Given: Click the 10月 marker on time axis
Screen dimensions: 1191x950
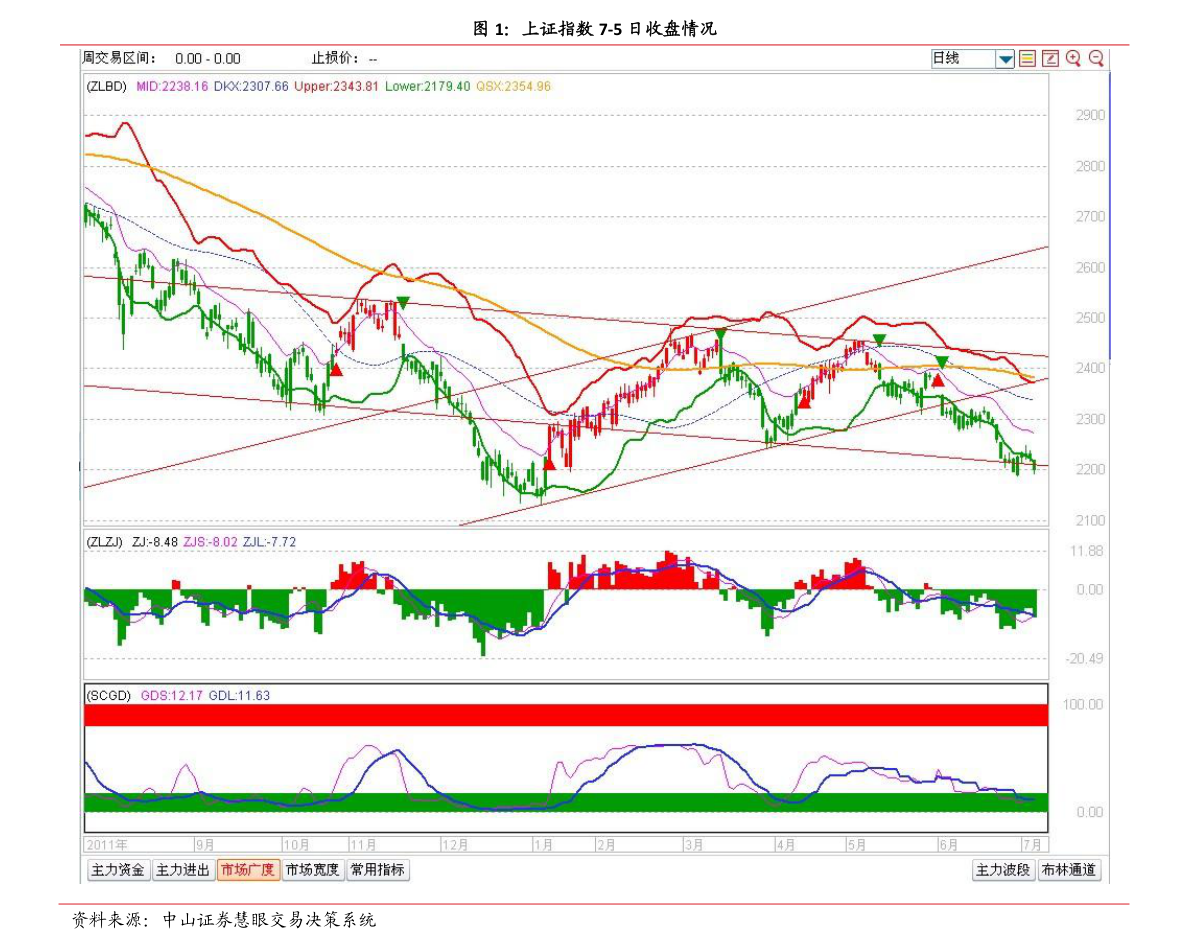Looking at the screenshot, I should (x=296, y=844).
